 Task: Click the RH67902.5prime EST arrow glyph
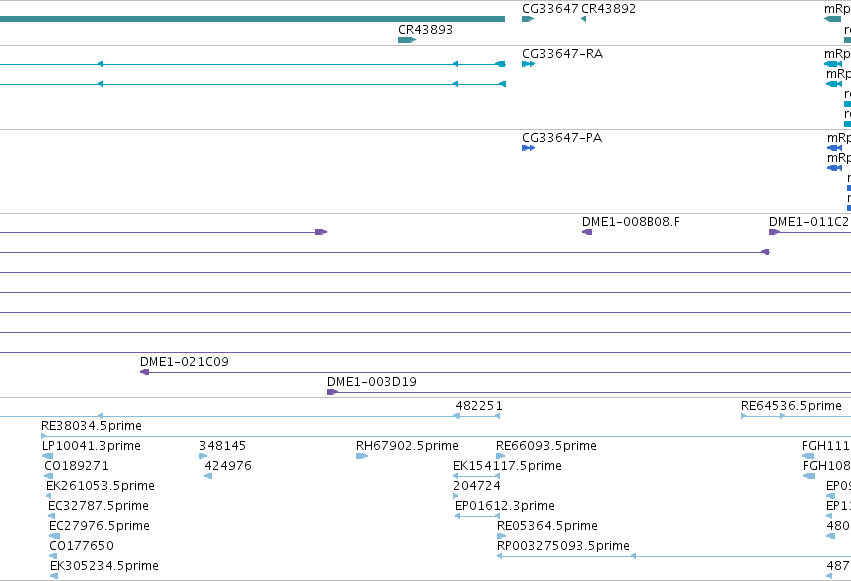click(x=361, y=456)
